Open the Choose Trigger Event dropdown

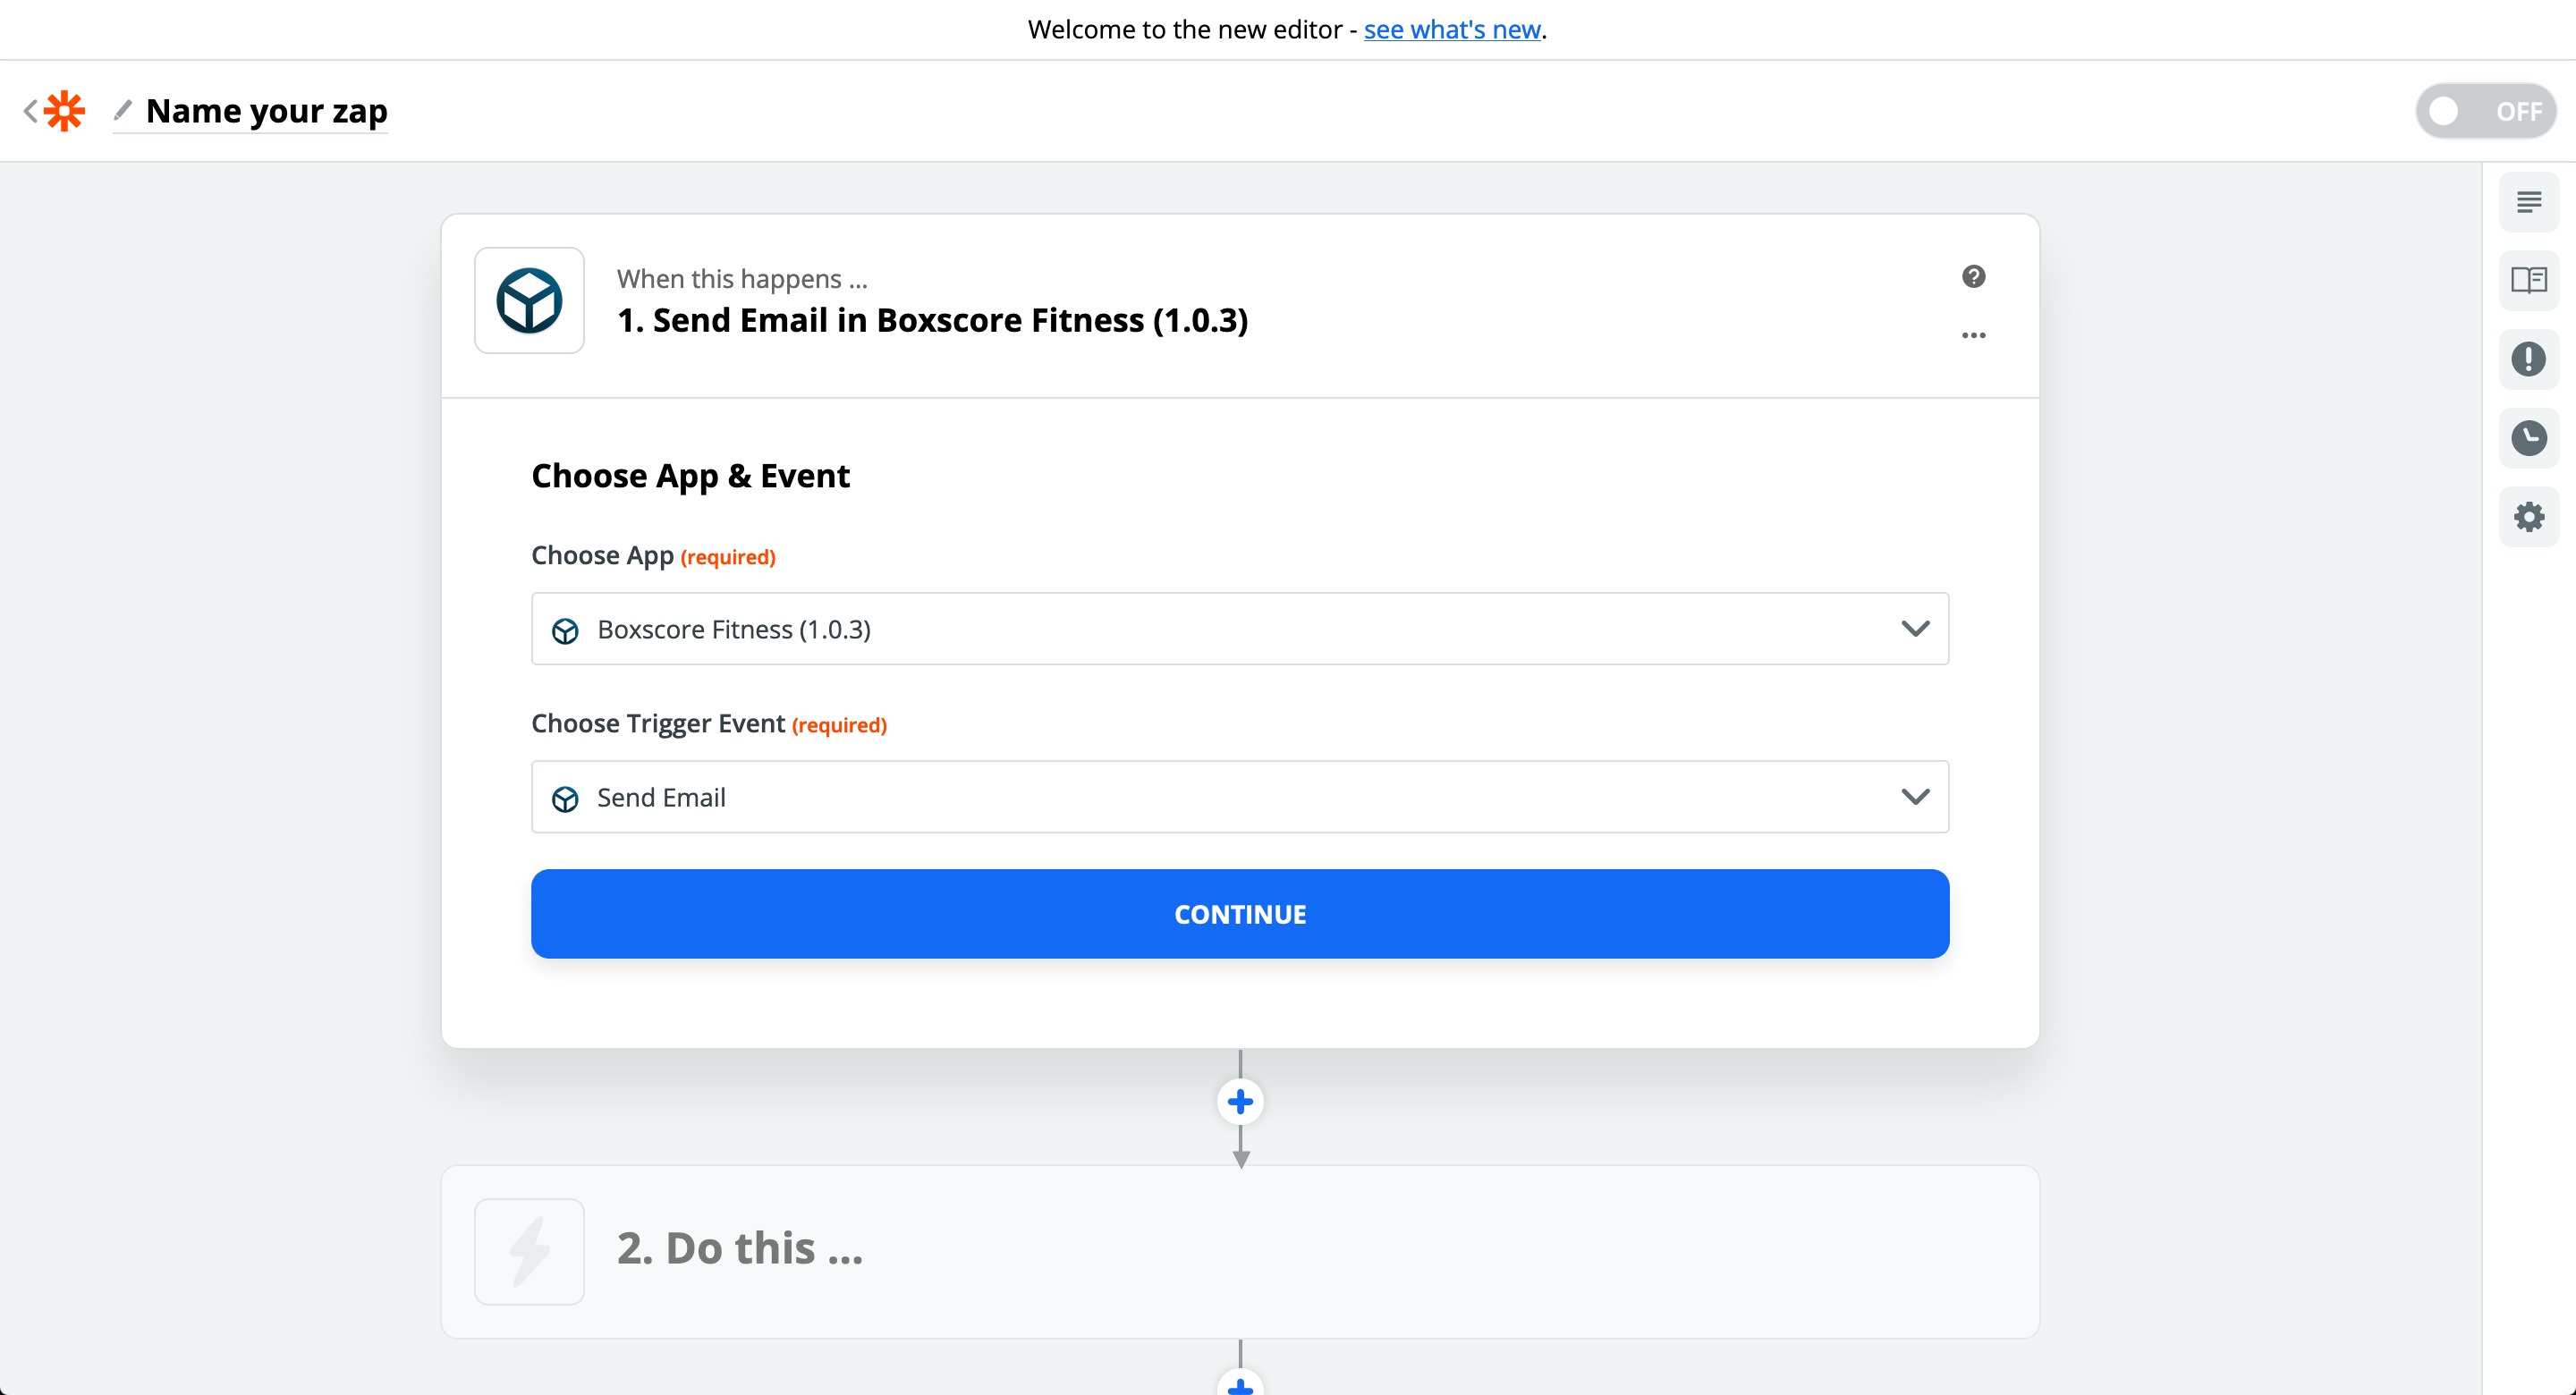(x=1240, y=797)
